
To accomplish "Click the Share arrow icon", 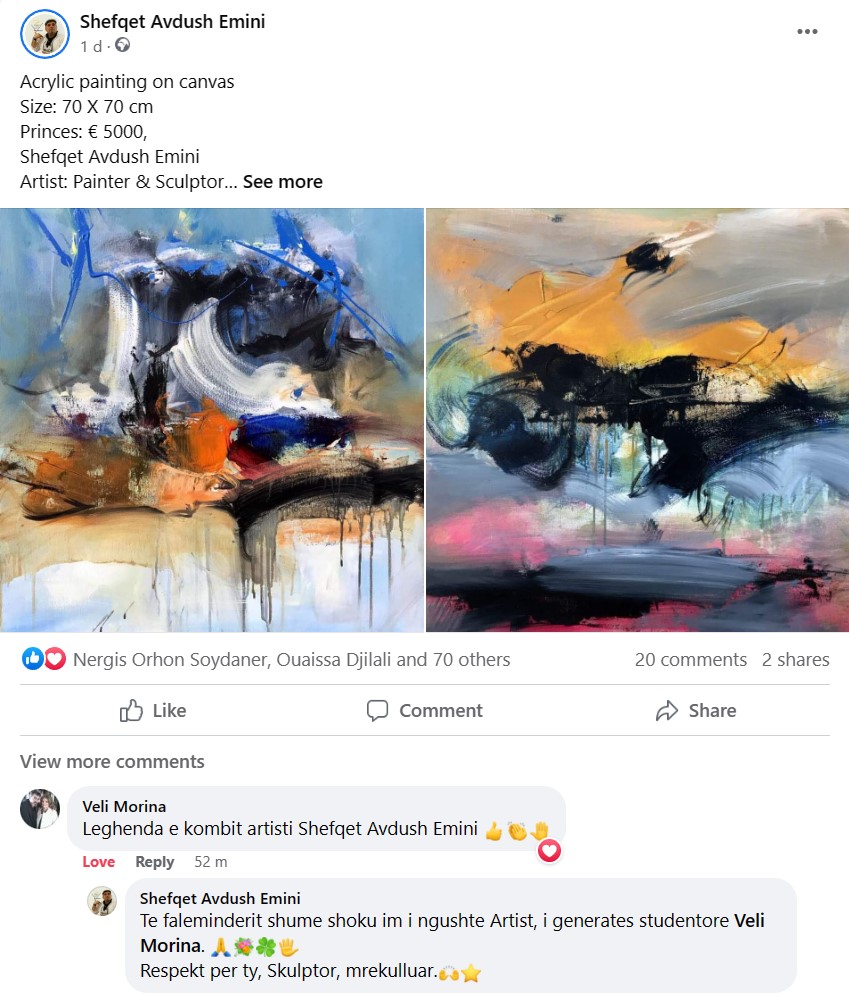I will 667,711.
